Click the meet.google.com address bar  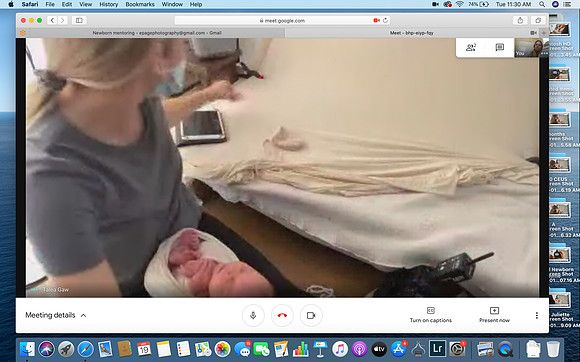pos(282,20)
